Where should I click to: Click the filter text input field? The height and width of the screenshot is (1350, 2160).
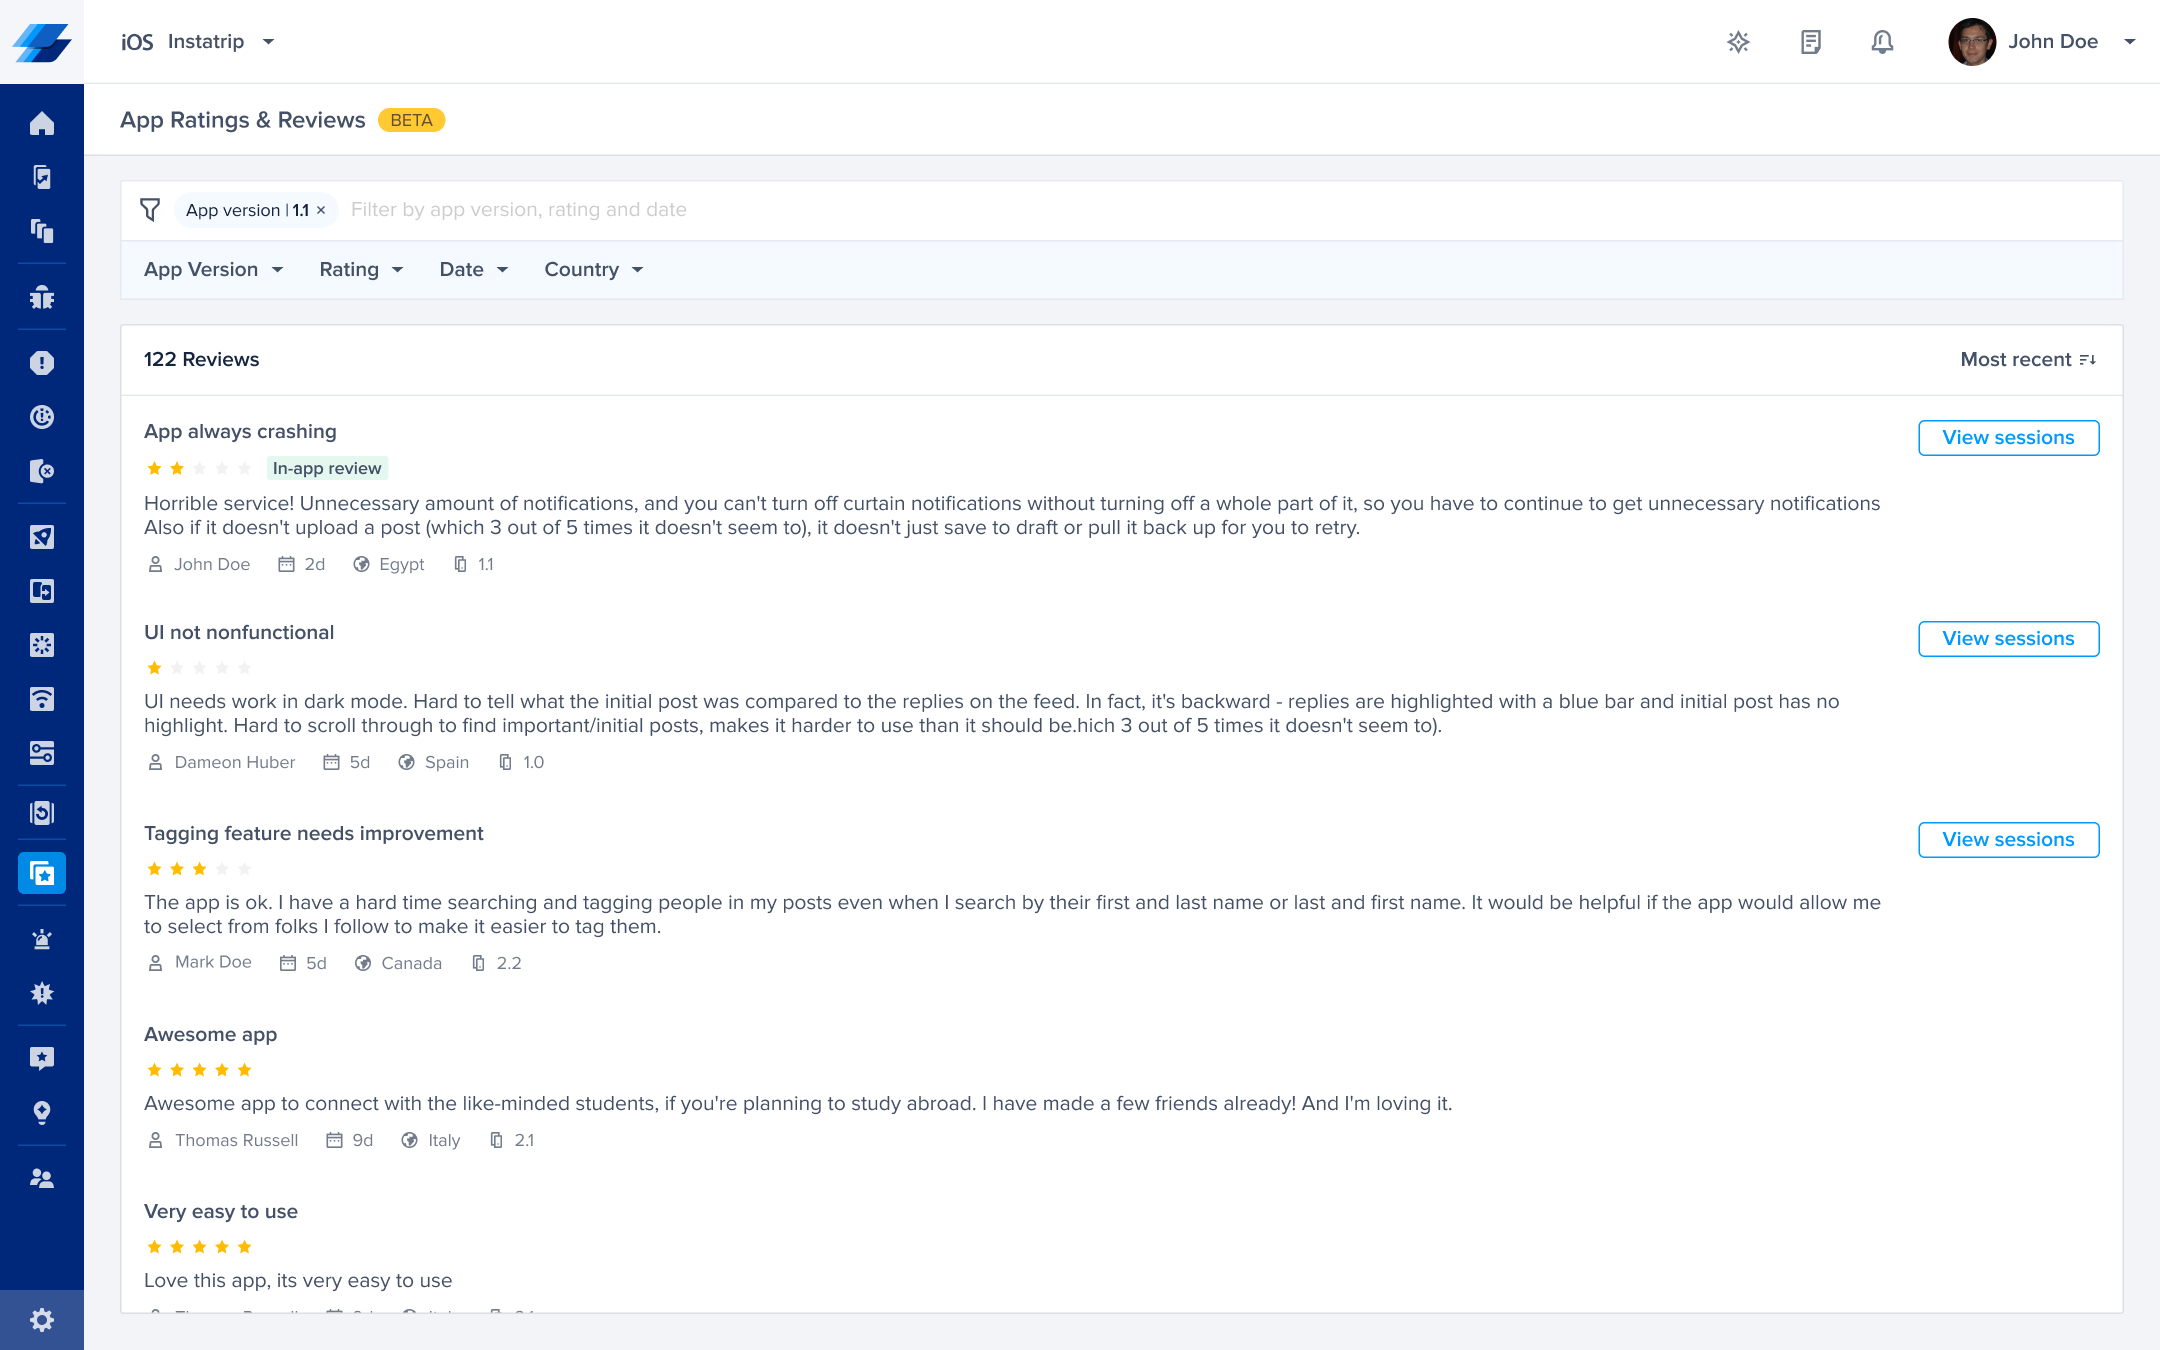pos(1000,210)
